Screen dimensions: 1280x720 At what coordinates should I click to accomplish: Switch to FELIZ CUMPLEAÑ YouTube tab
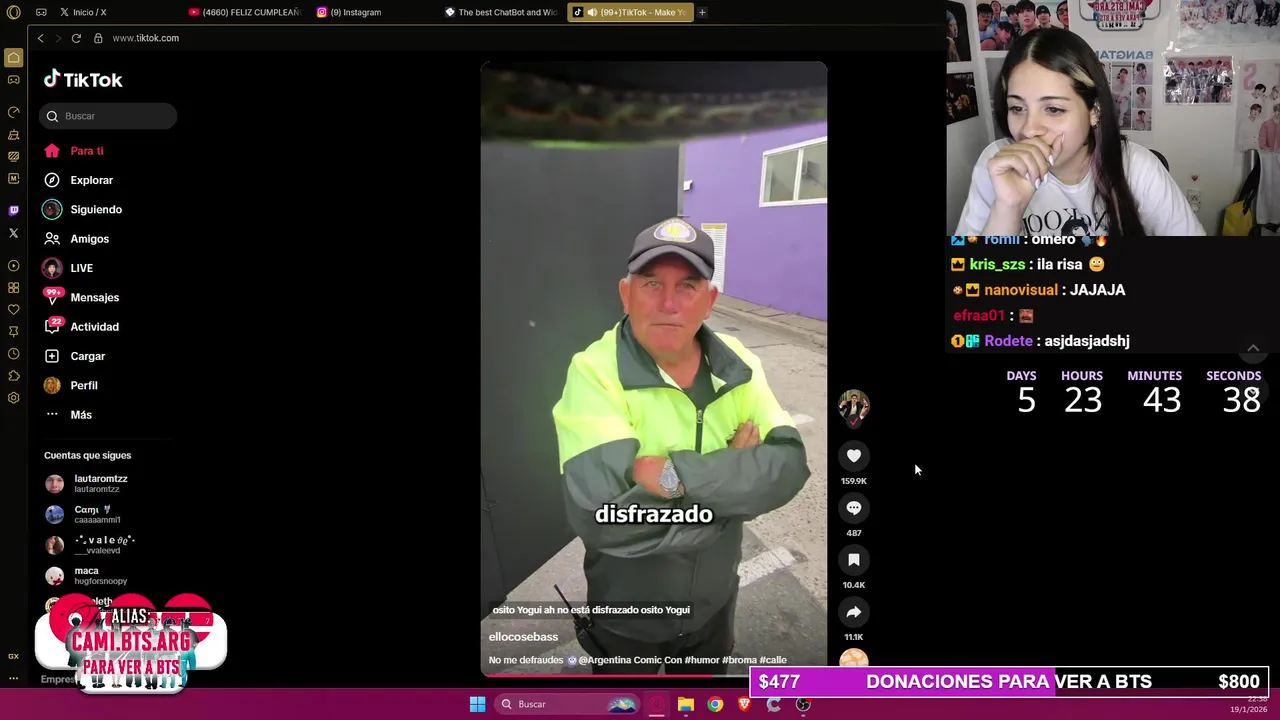[x=245, y=12]
